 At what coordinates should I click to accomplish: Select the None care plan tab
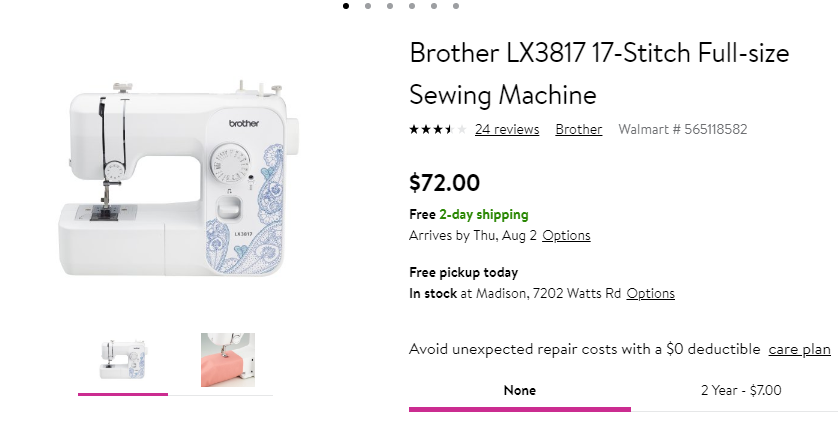520,390
